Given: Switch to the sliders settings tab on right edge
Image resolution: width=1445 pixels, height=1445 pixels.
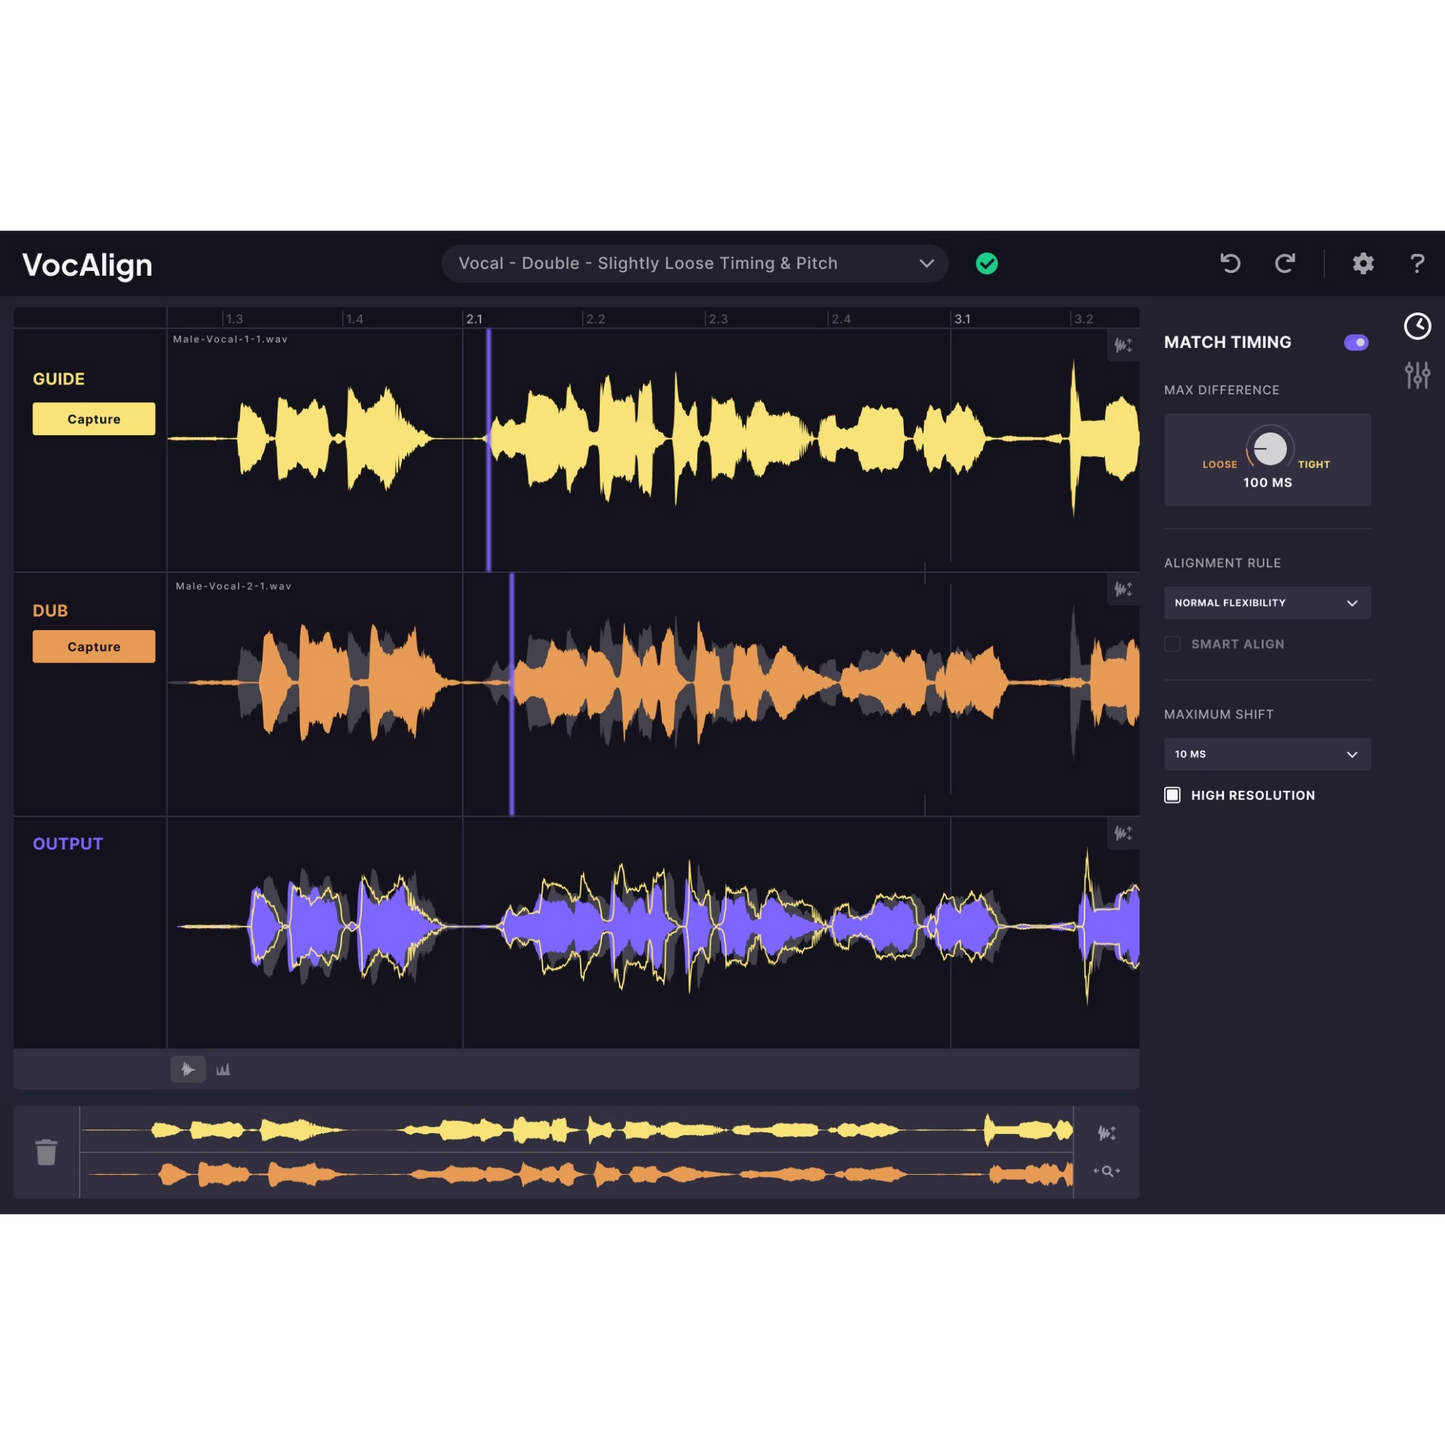Looking at the screenshot, I should 1417,374.
